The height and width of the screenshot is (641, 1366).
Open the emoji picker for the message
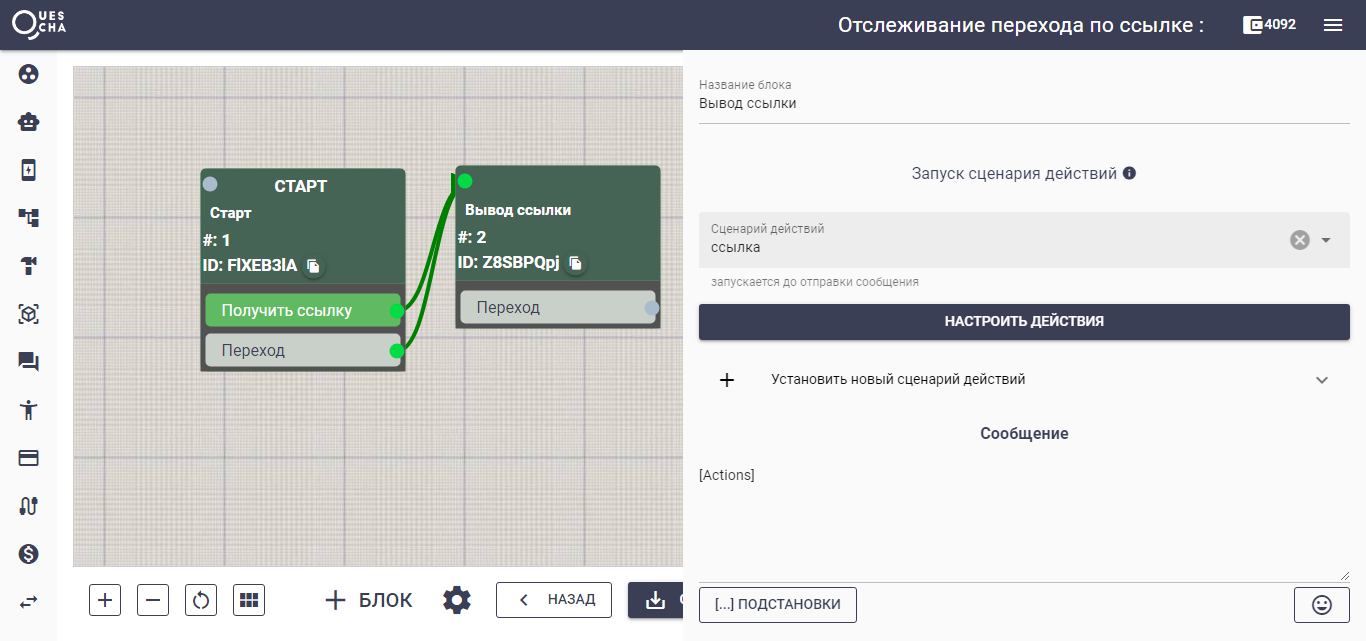pyautogui.click(x=1321, y=604)
